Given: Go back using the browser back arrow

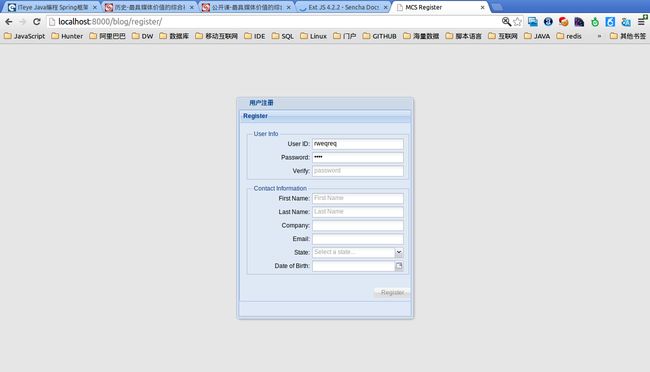Looking at the screenshot, I should click(x=9, y=22).
